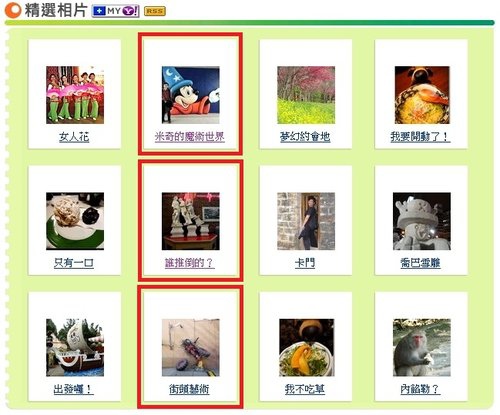Screen dimensions: 500x415
Task: Open the white statues photo thumbnail
Action: click(x=191, y=221)
